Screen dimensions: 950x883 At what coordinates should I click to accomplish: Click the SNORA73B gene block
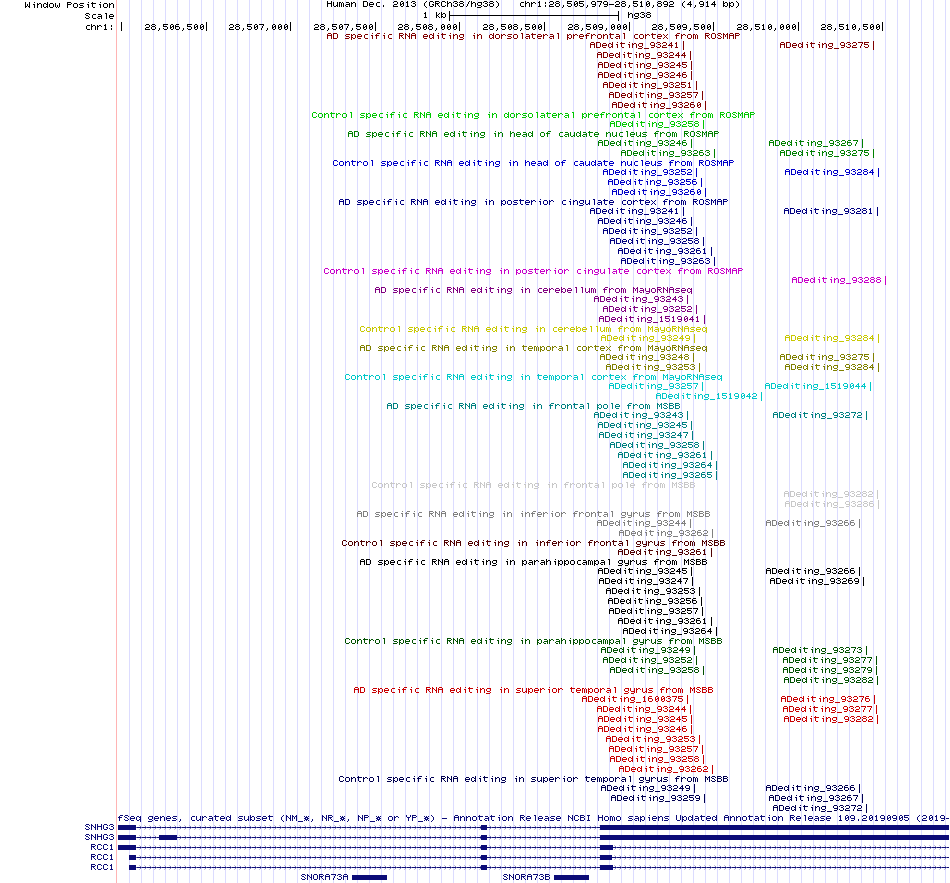(571, 877)
